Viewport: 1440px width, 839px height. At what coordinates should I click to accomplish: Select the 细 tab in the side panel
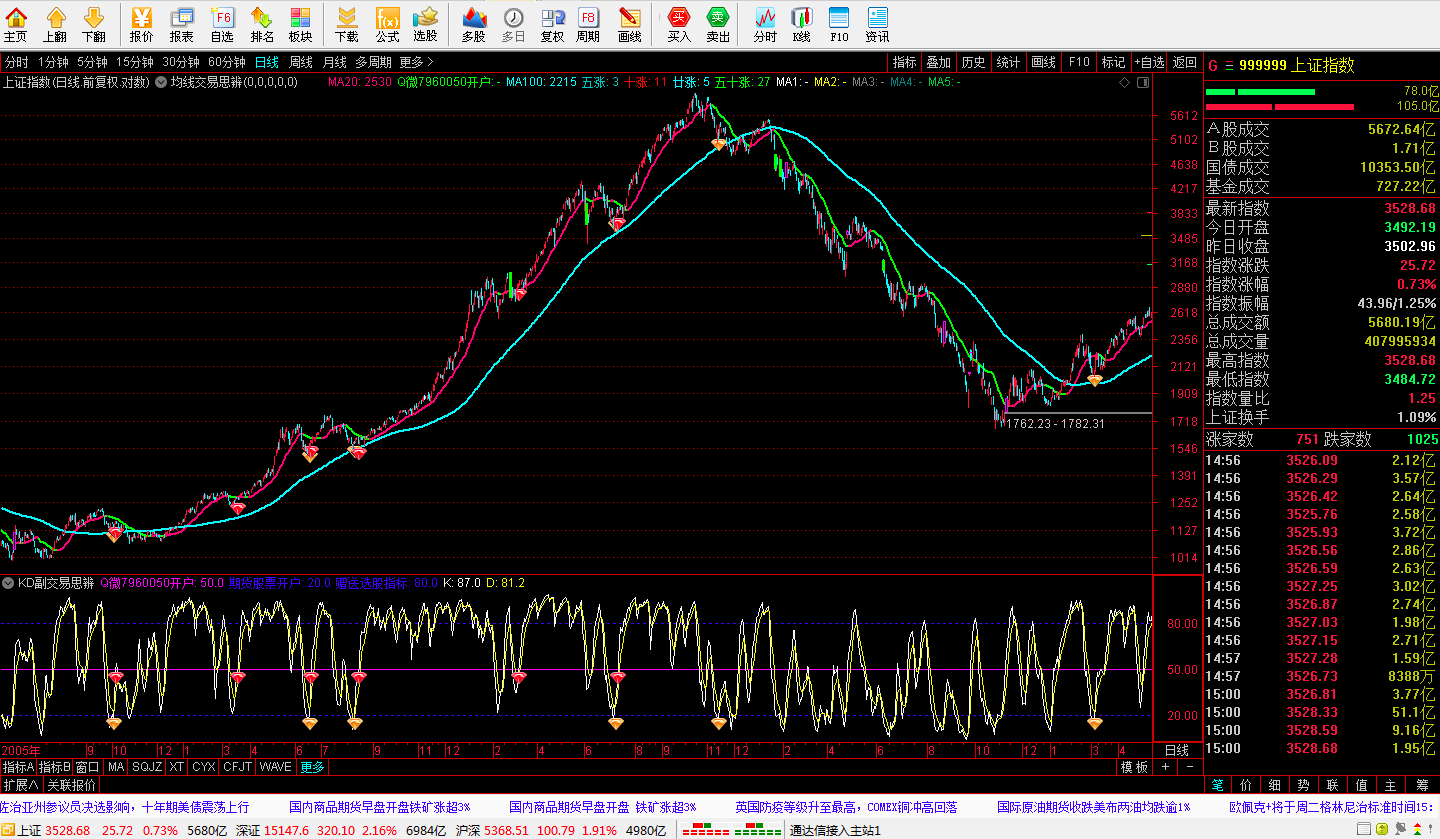(x=1275, y=785)
